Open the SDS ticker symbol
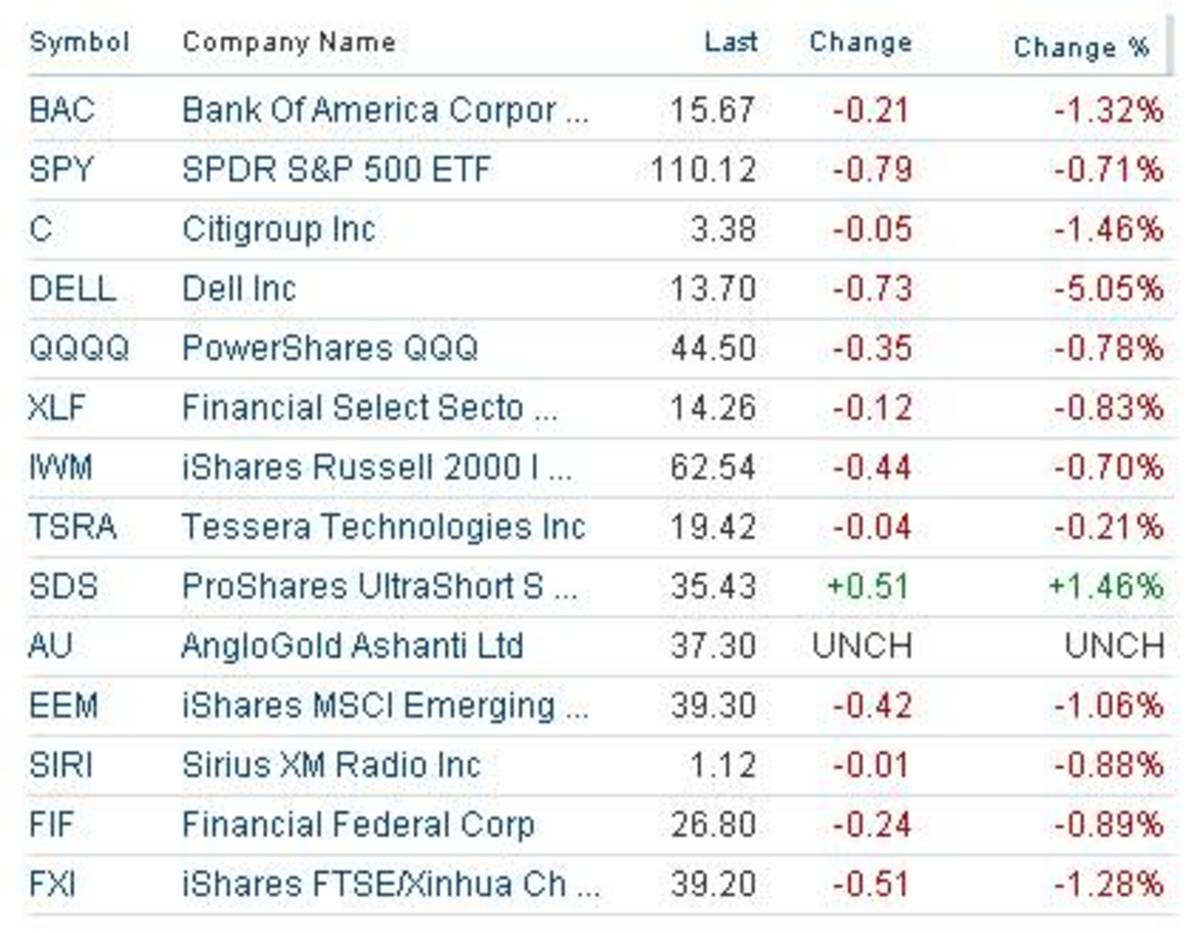Screen dimensions: 1200x933 pos(63,586)
